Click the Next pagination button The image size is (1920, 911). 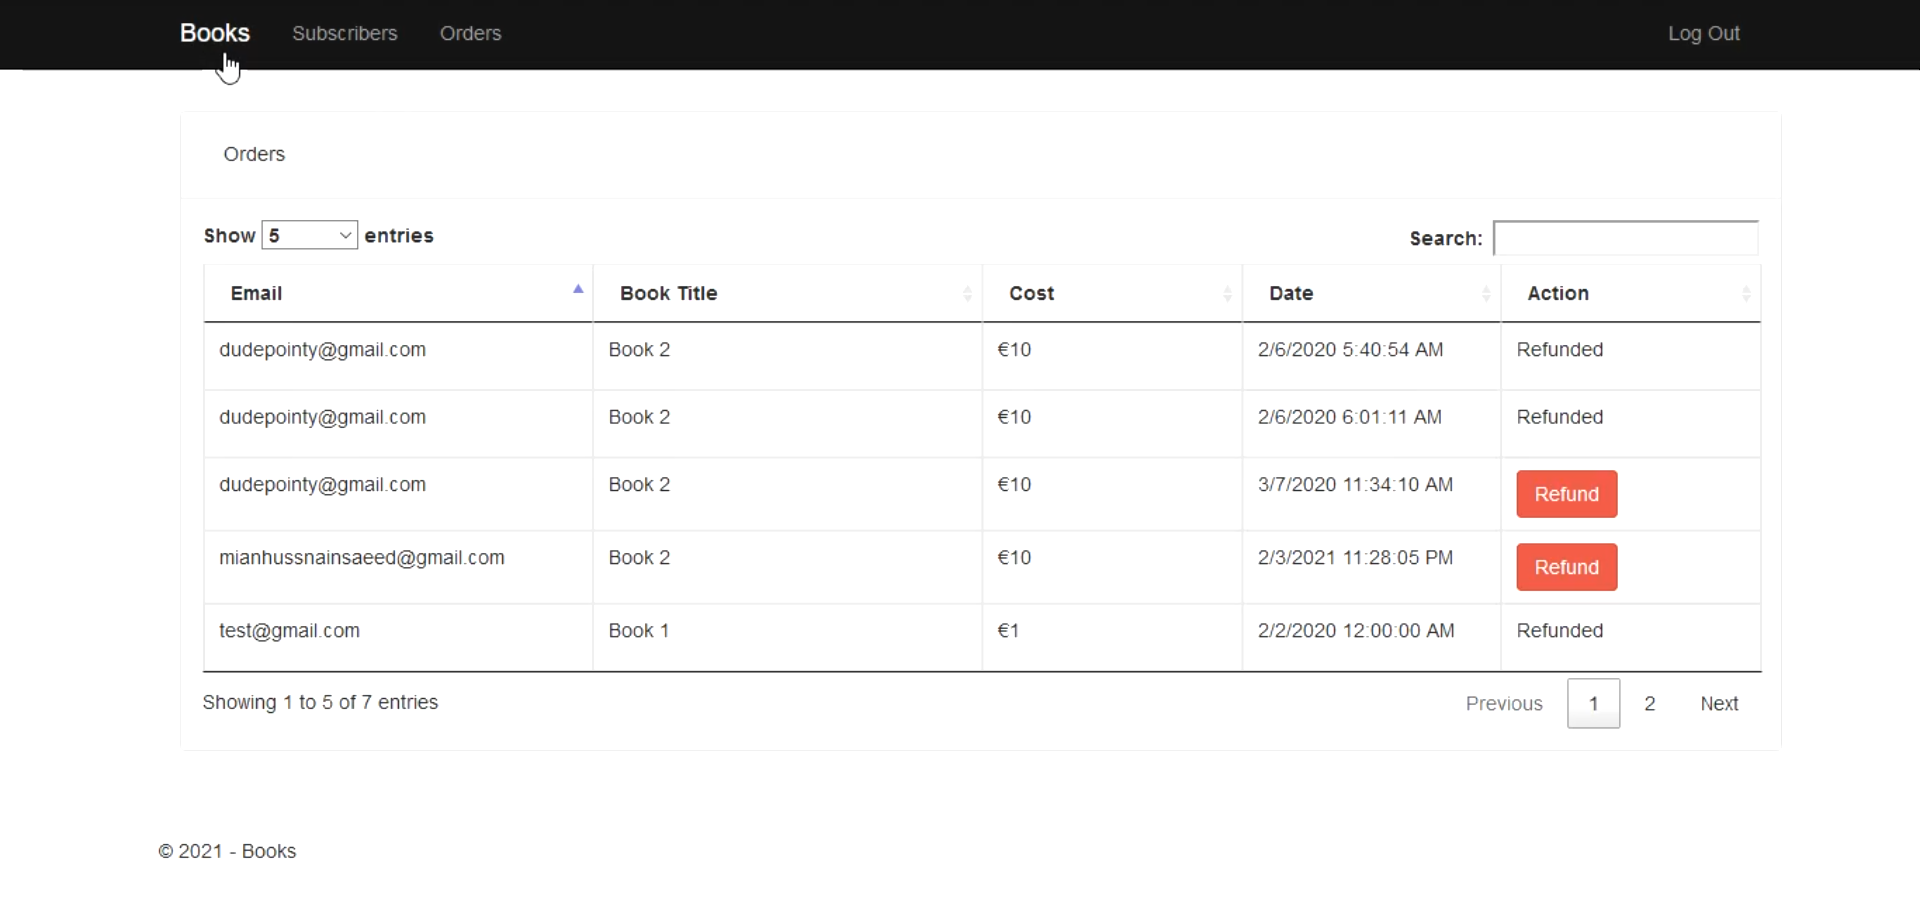[1718, 704]
